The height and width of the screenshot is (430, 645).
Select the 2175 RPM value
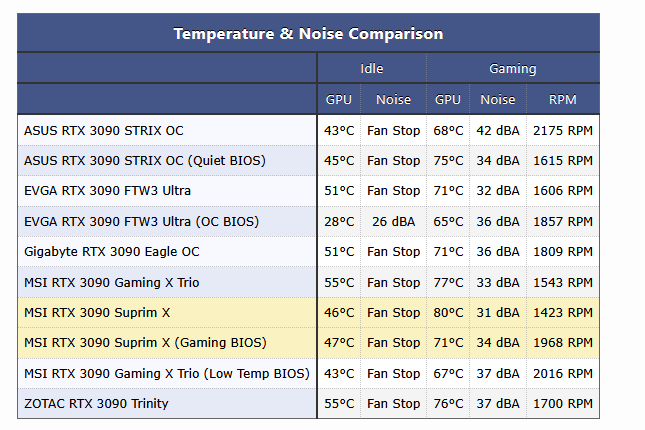(x=563, y=130)
